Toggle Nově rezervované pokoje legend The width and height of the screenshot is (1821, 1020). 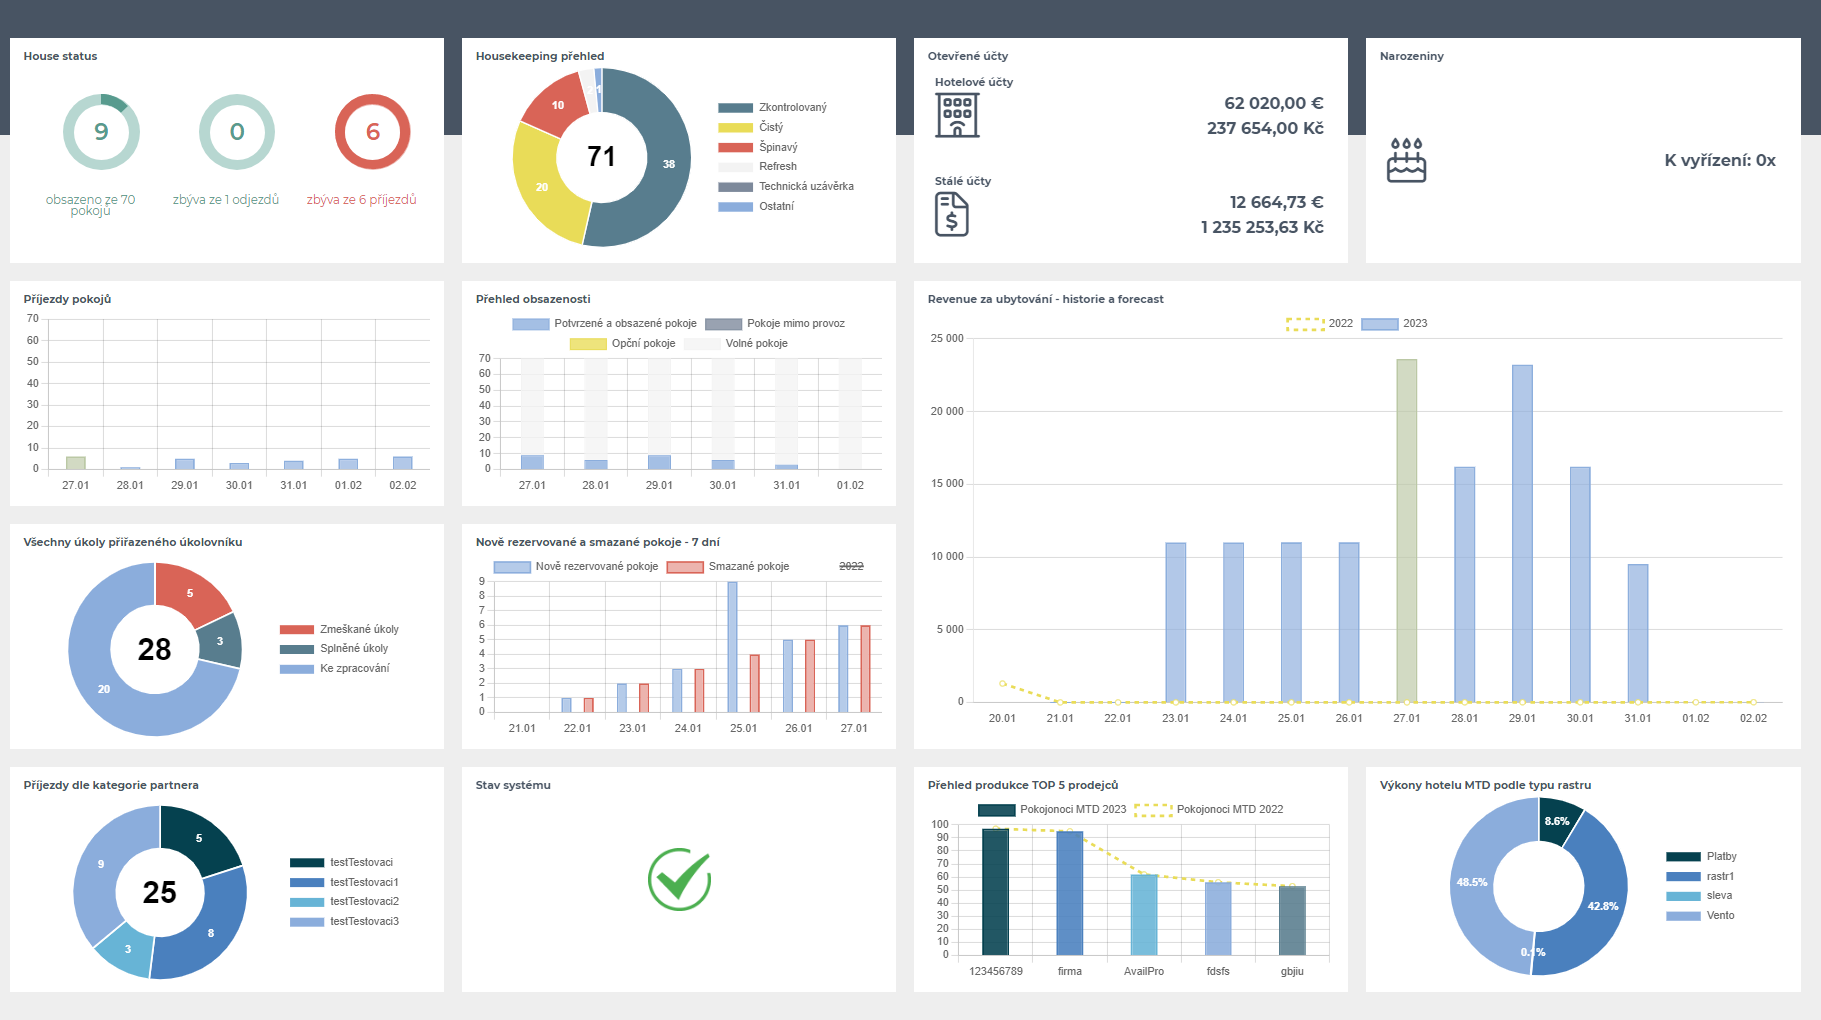tap(576, 566)
